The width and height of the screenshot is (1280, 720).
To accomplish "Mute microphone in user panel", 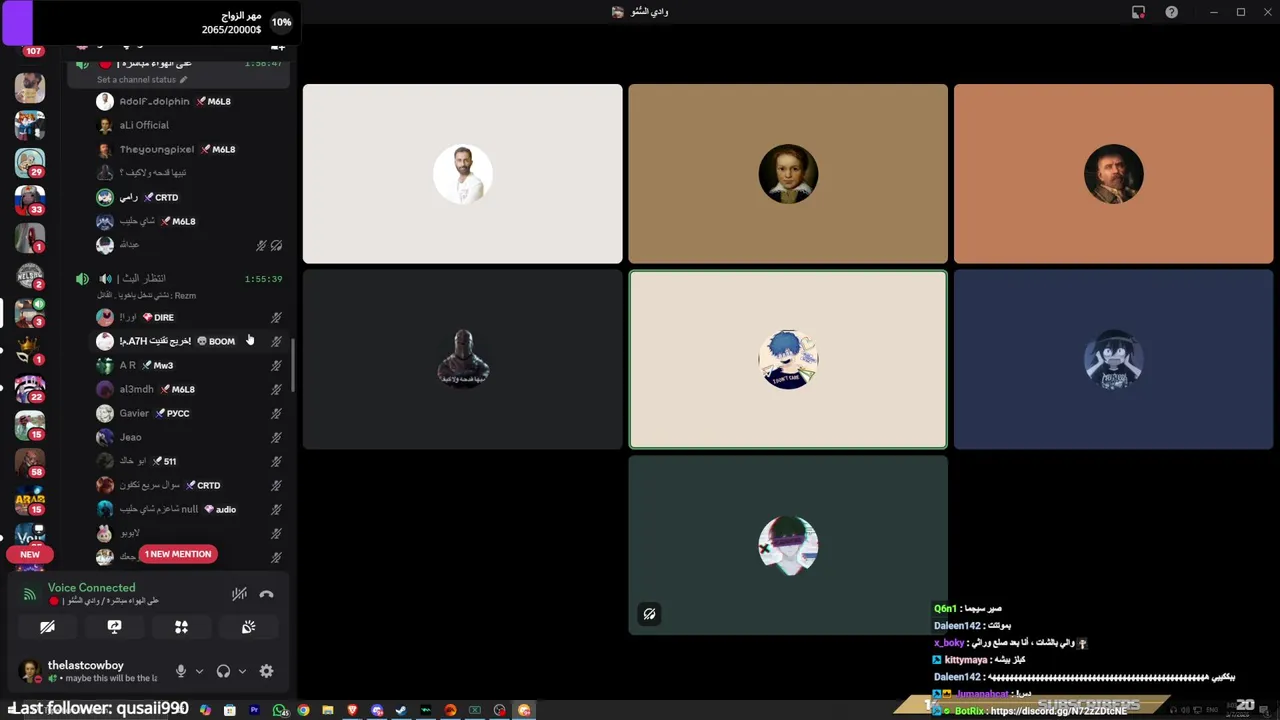I will click(181, 671).
